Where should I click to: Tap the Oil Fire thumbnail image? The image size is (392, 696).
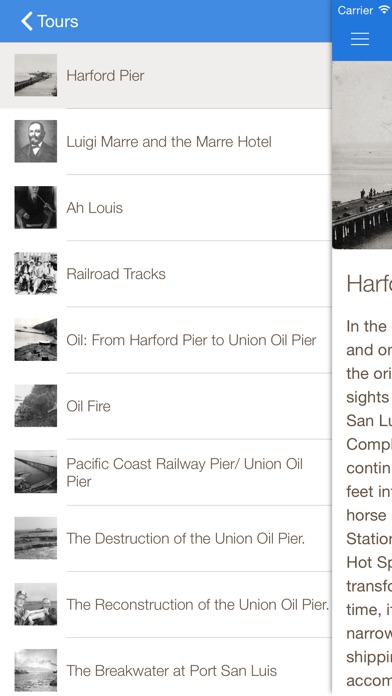pyautogui.click(x=36, y=406)
